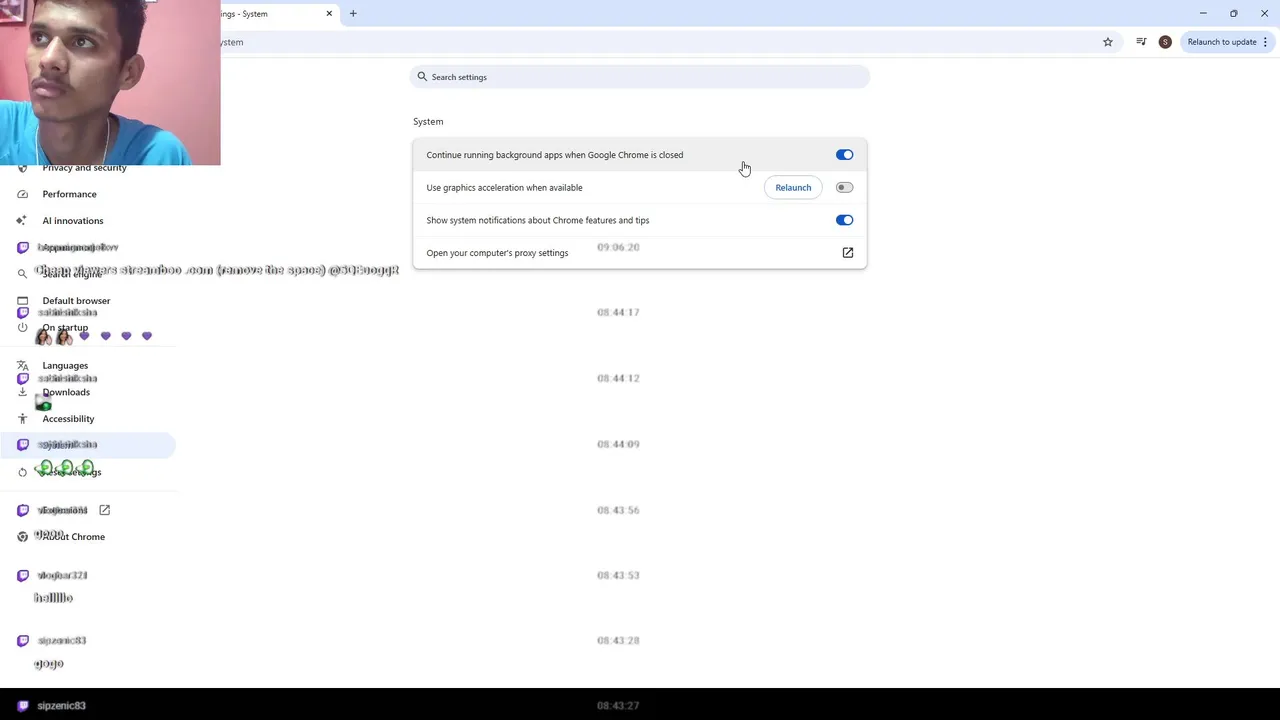Open On startup settings
Viewport: 1280px width, 720px height.
pos(65,327)
